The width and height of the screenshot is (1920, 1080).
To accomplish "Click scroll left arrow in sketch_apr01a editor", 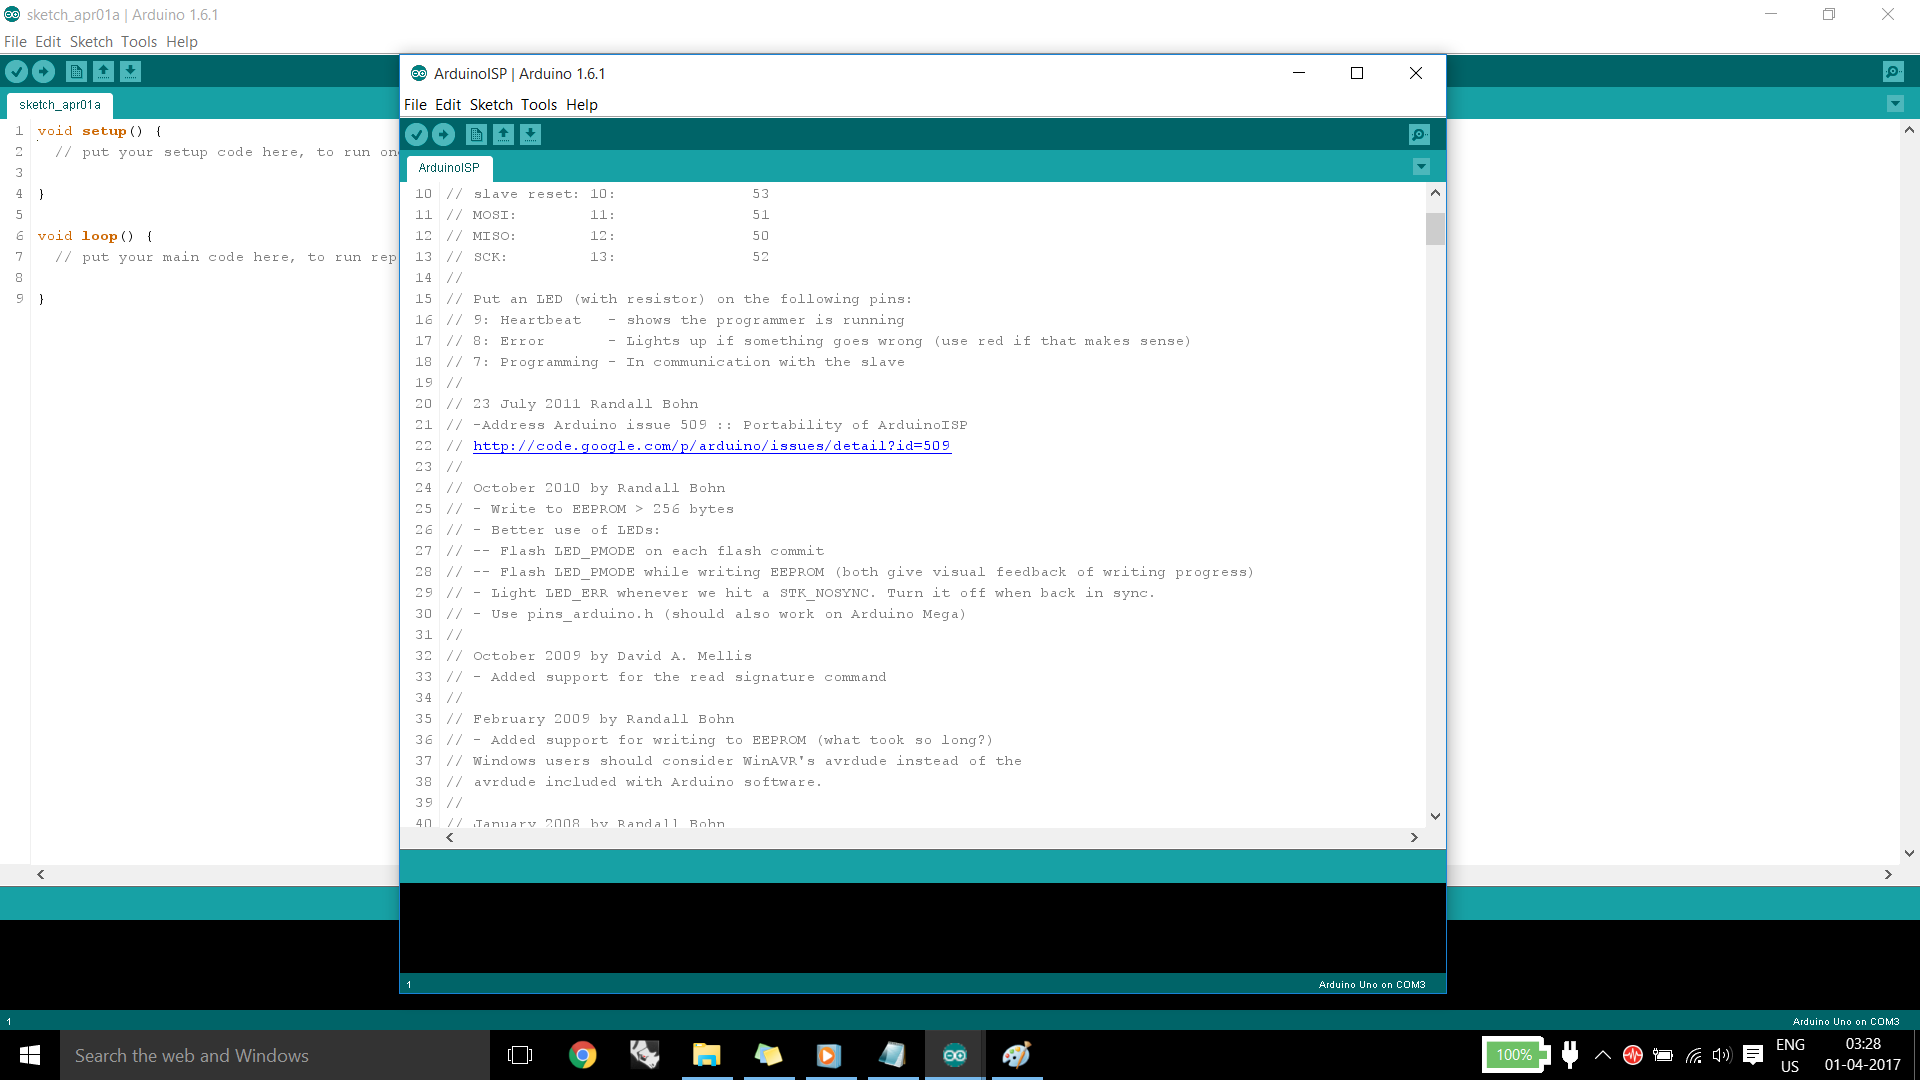I will click(x=41, y=874).
